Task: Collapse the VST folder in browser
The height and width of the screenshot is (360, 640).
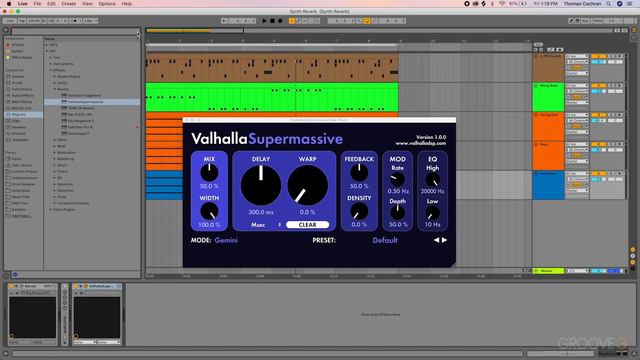Action: [x=47, y=51]
